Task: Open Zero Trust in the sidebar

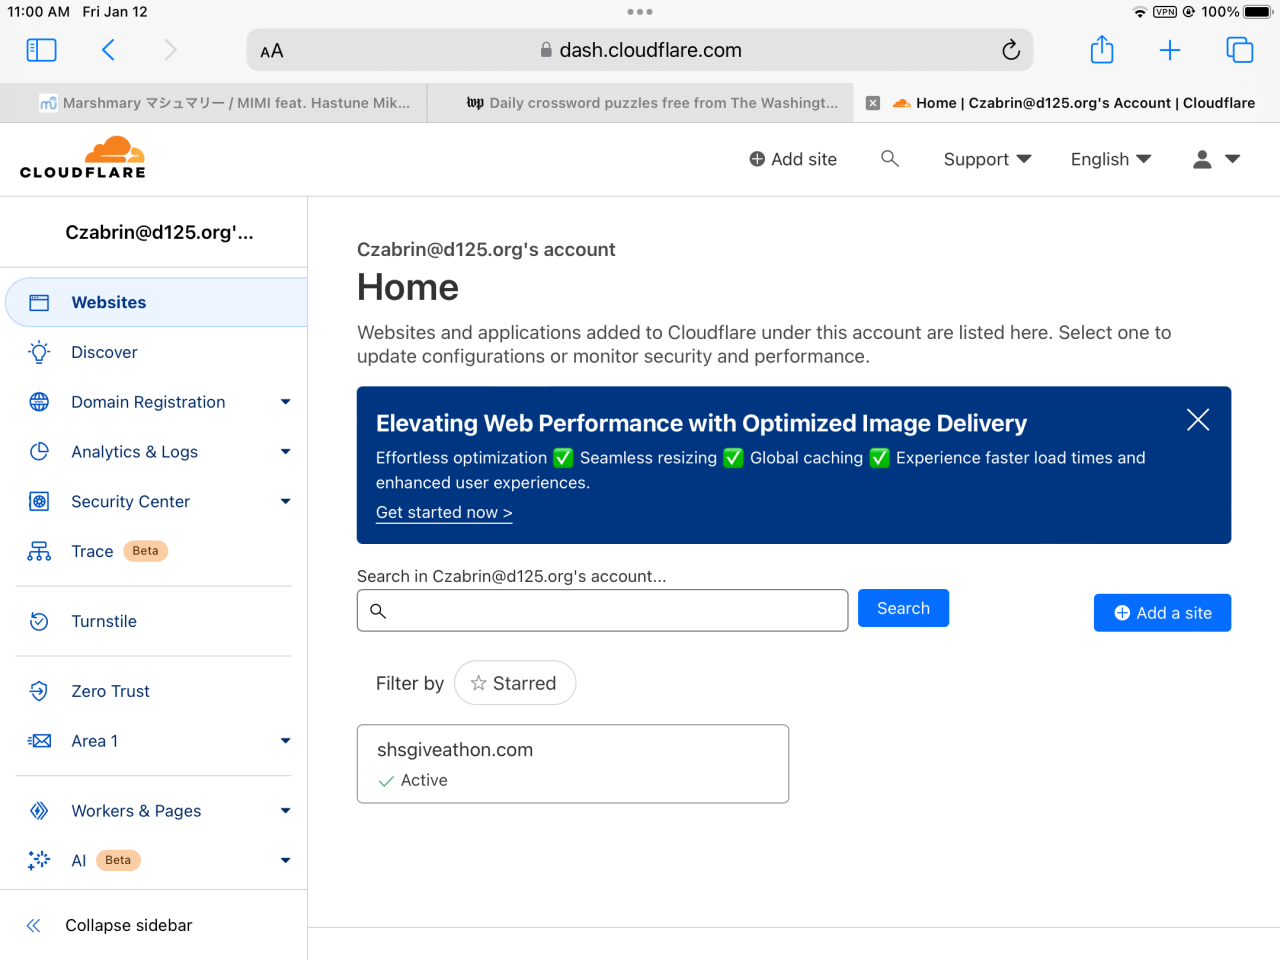Action: click(x=110, y=691)
